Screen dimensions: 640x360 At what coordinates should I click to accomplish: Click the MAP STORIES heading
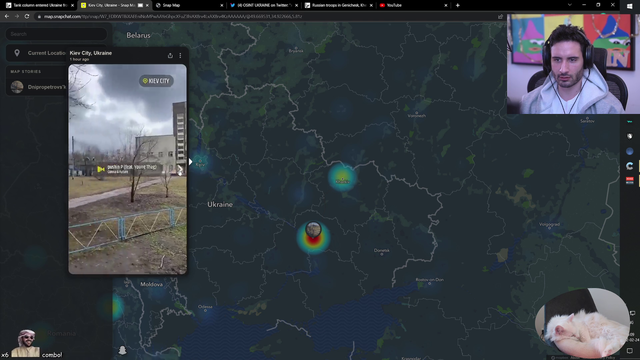pyautogui.click(x=26, y=71)
